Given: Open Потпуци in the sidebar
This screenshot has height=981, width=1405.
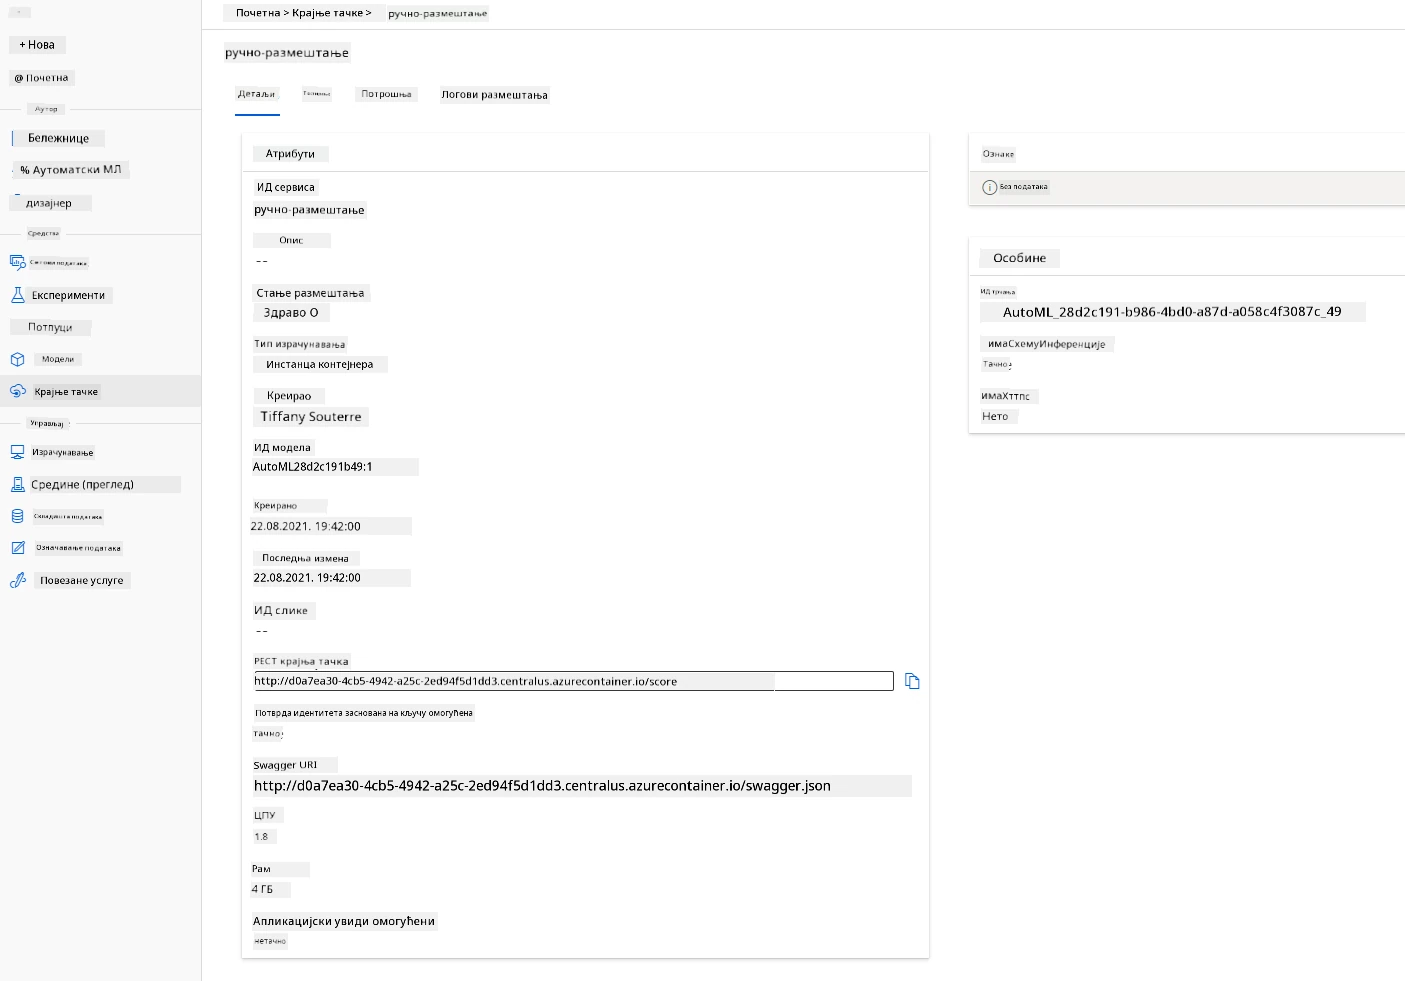Looking at the screenshot, I should point(50,327).
